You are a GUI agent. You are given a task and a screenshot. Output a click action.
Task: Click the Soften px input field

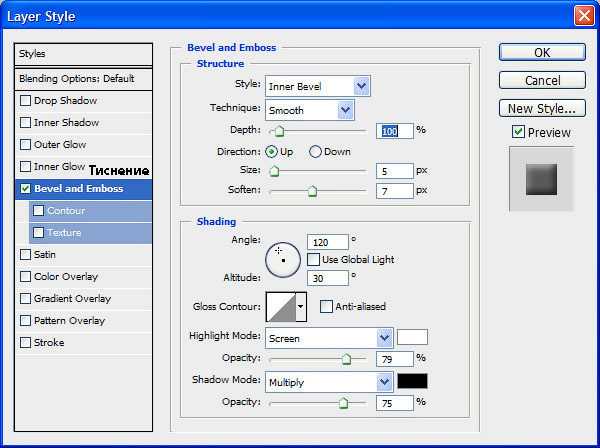[395, 191]
